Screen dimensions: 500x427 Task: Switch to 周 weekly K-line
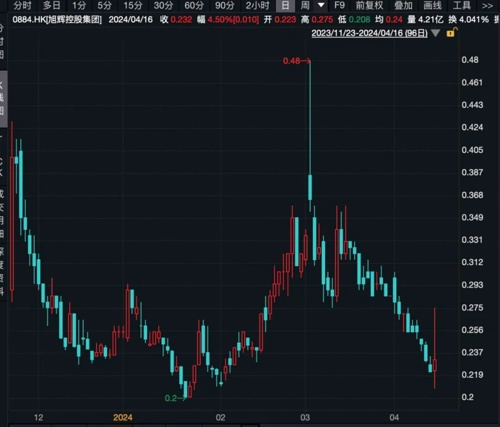pyautogui.click(x=305, y=5)
